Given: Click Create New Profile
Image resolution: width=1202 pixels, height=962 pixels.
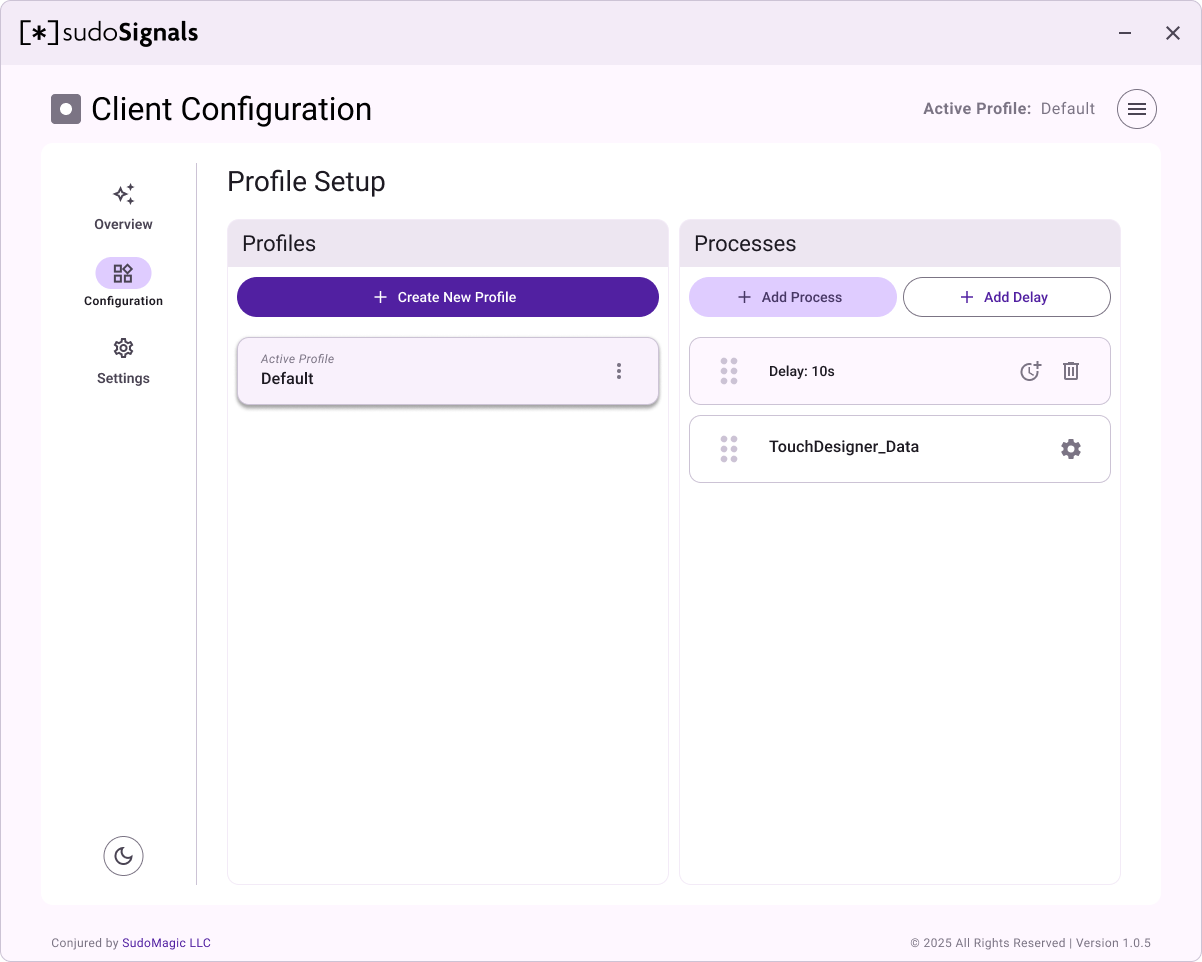Looking at the screenshot, I should 447,297.
